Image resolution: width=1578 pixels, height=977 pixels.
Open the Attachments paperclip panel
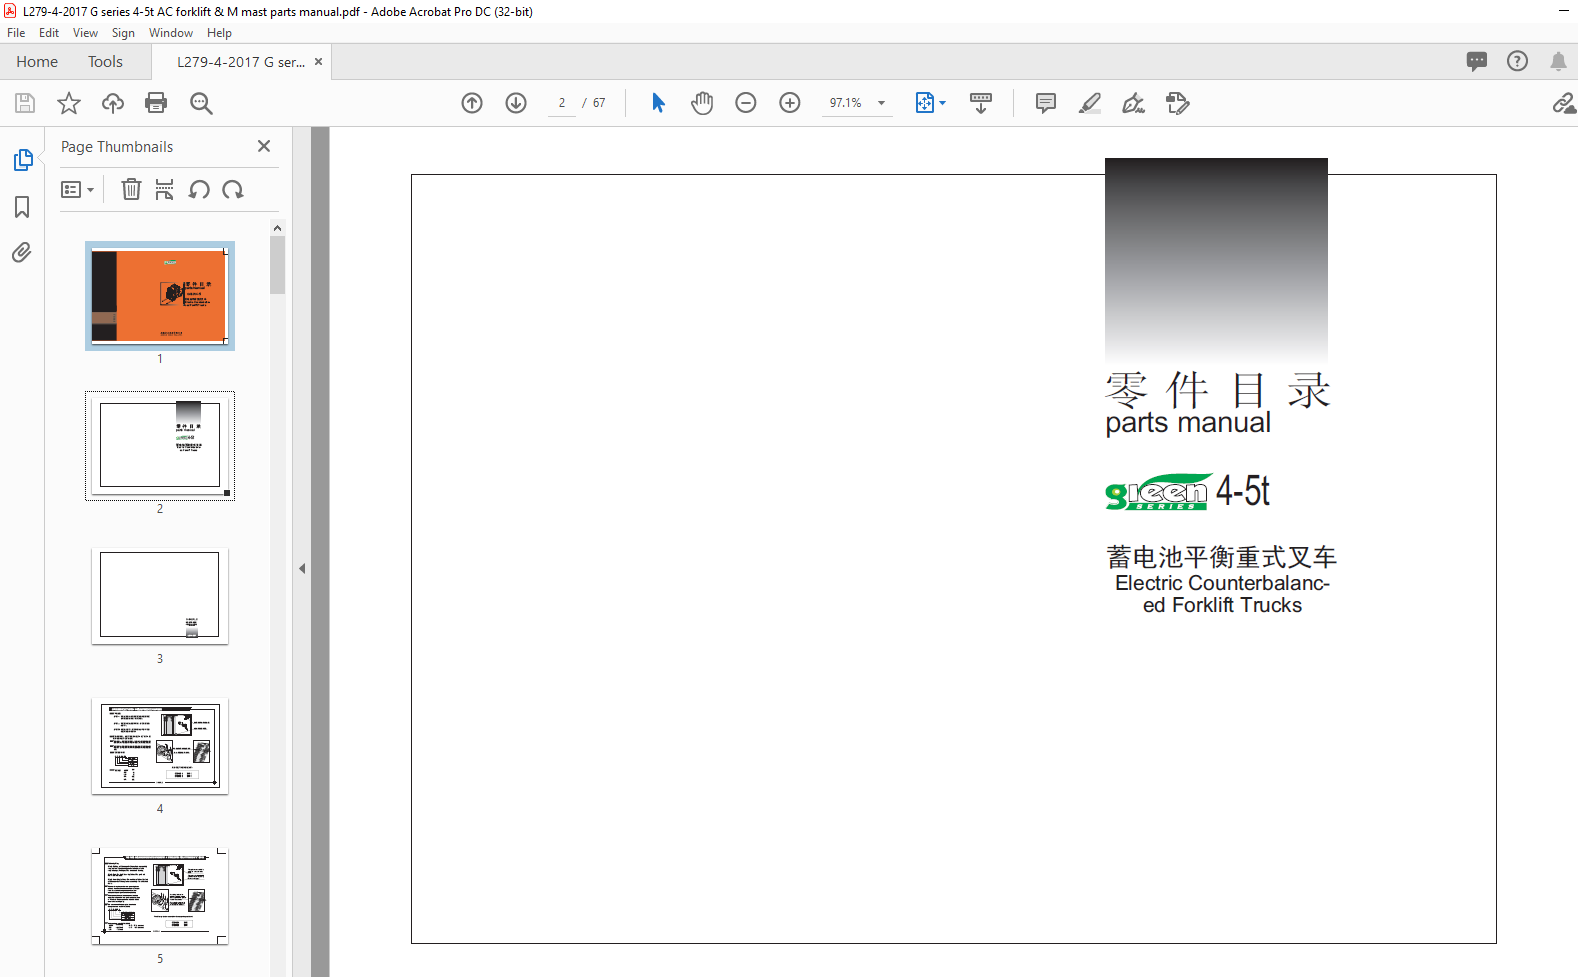click(22, 252)
